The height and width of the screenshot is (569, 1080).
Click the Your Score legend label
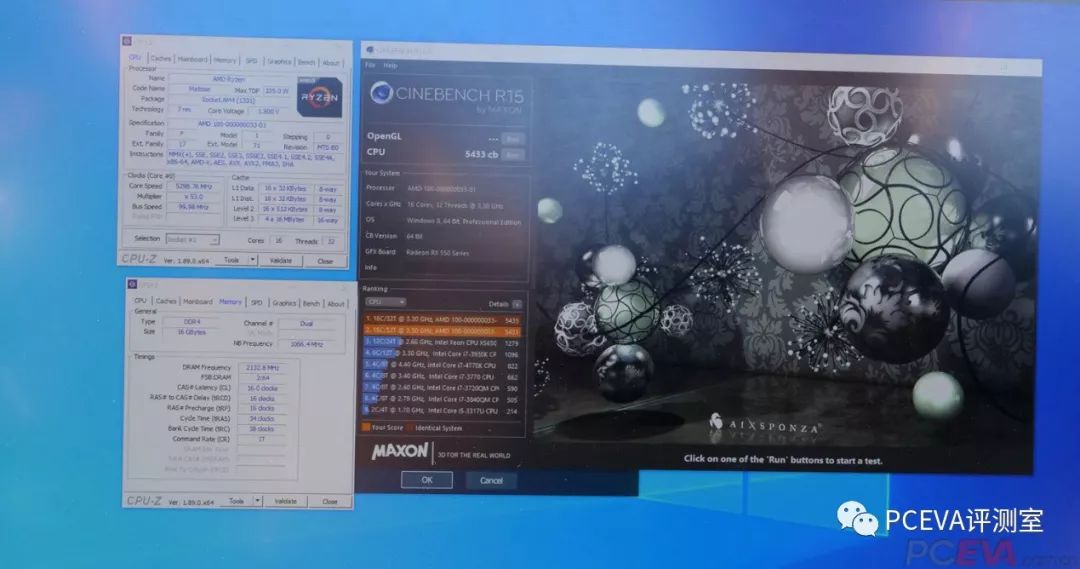[x=387, y=428]
